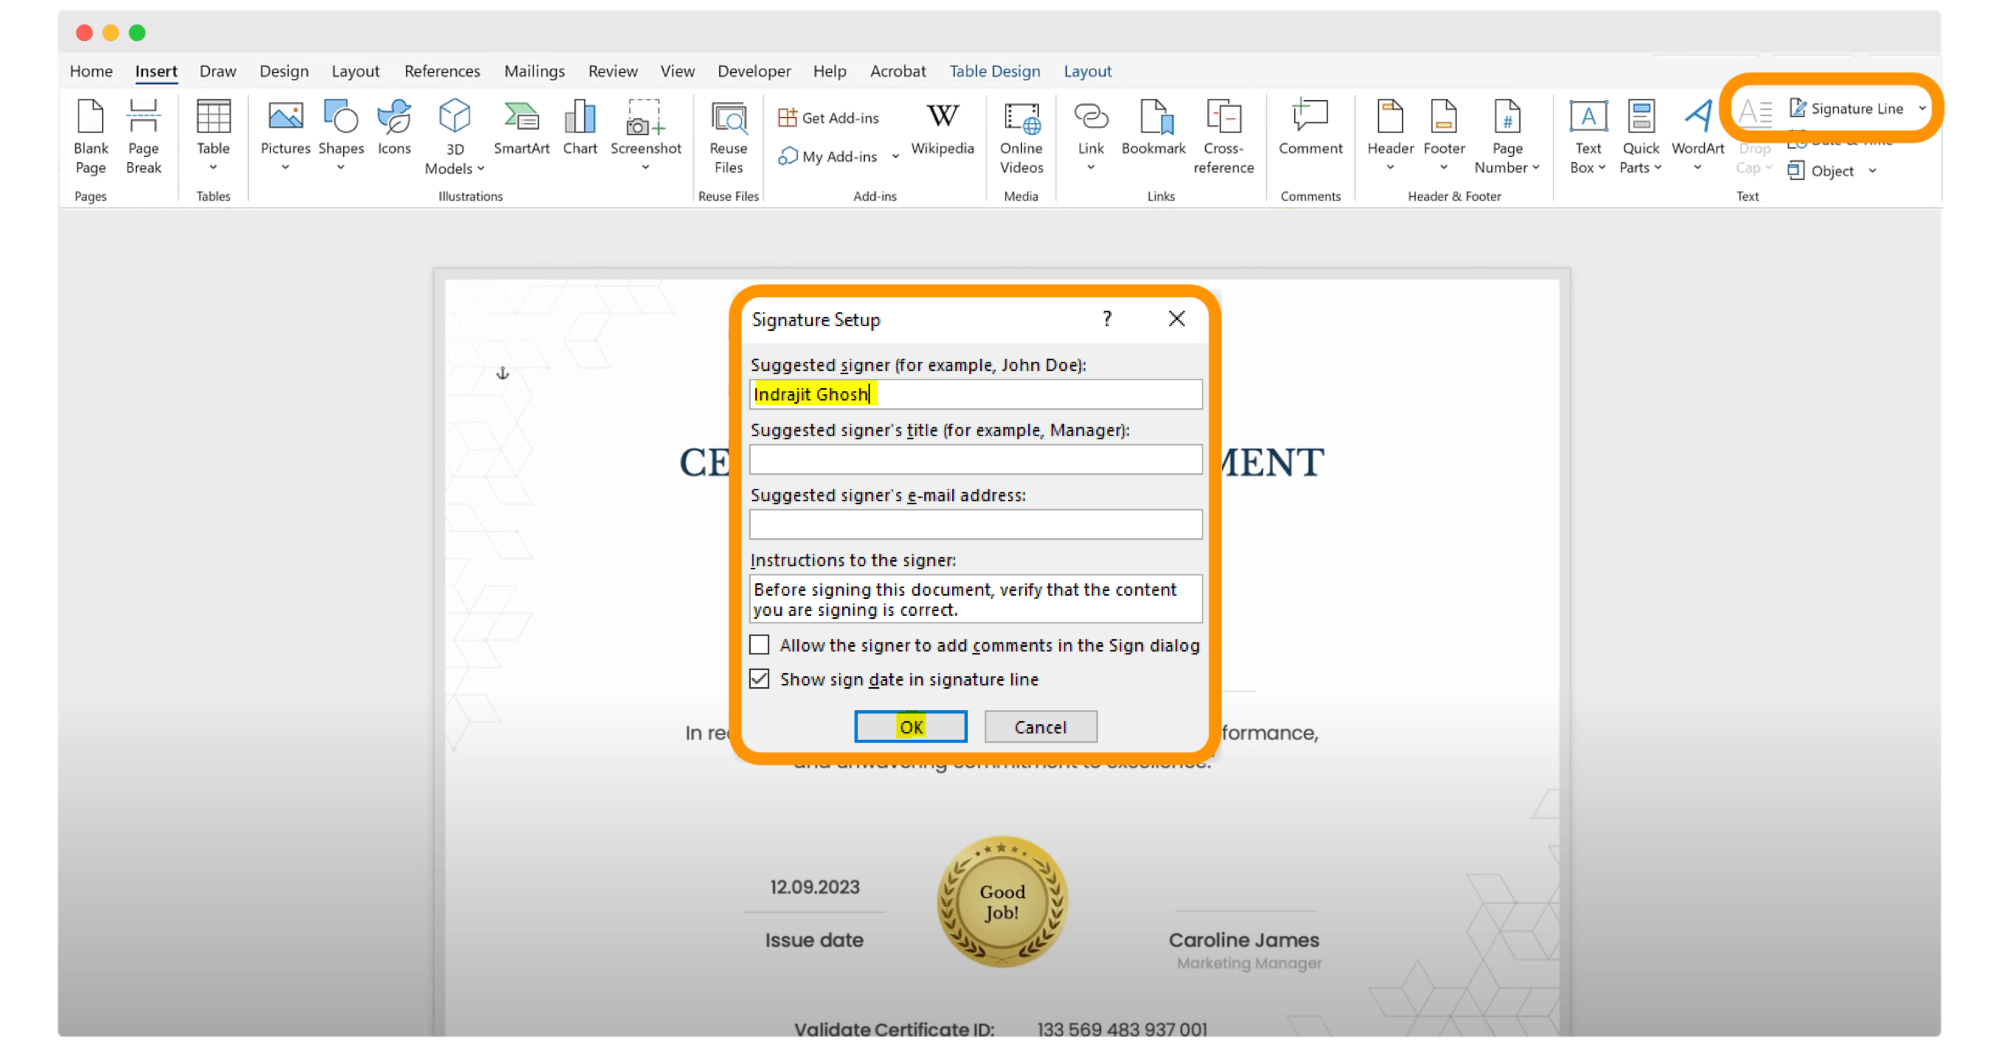The height and width of the screenshot is (1048, 1999).
Task: Insert a SmartArt graphic
Action: 521,128
